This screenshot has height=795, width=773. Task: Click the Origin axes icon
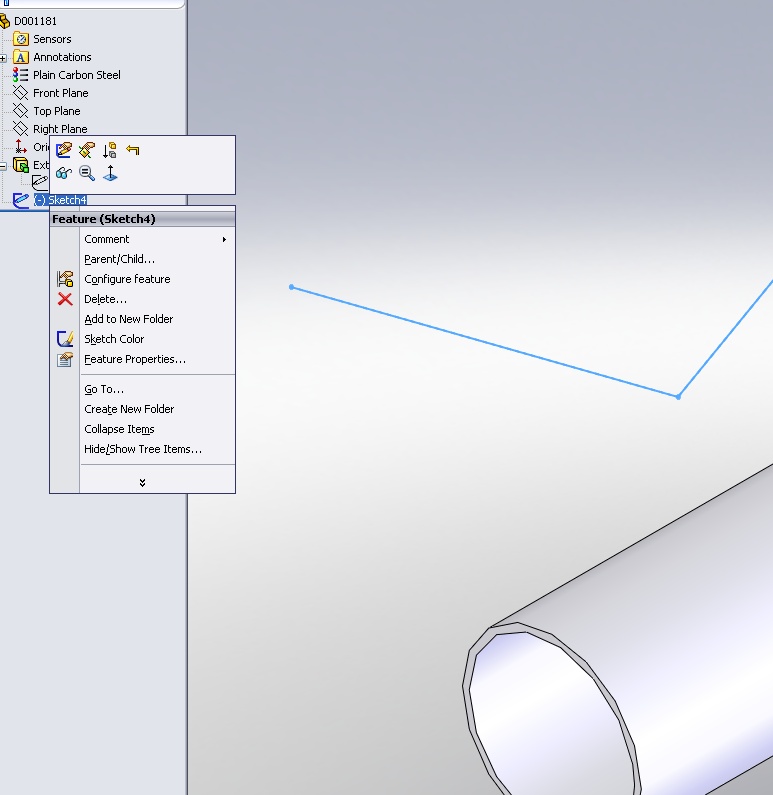pyautogui.click(x=20, y=147)
